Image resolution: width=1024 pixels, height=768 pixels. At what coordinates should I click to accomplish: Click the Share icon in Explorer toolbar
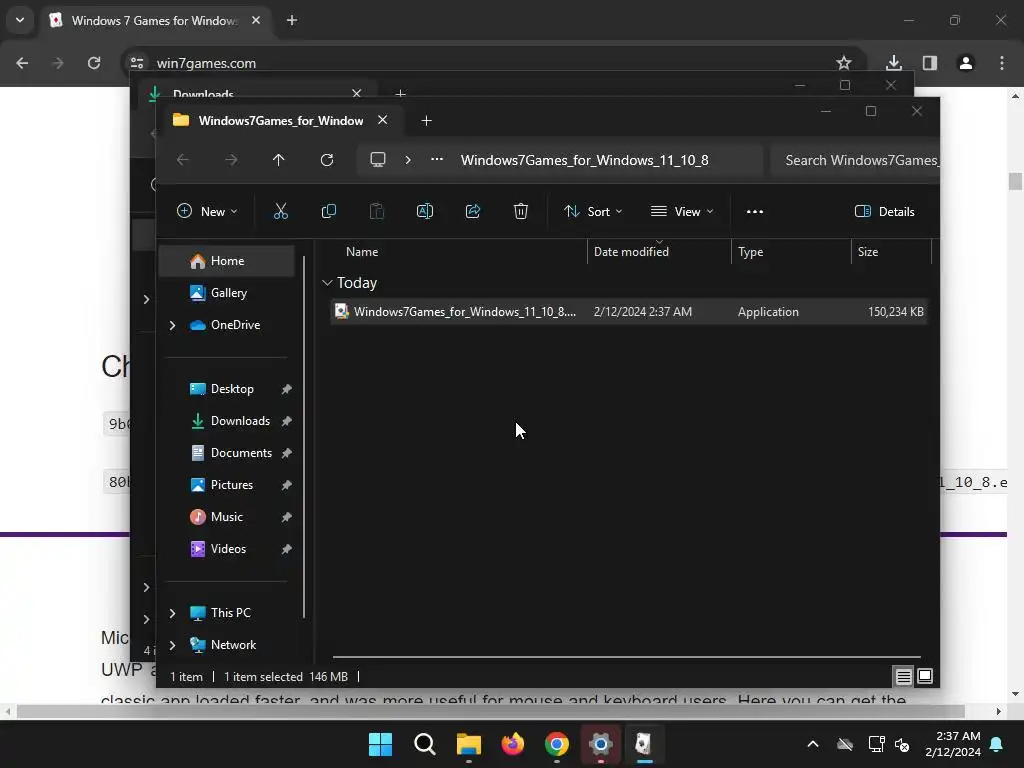click(x=473, y=211)
